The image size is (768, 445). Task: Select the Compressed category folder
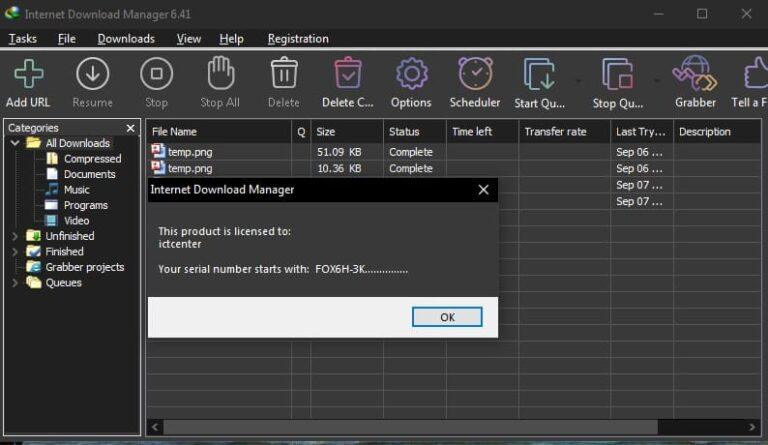(92, 159)
